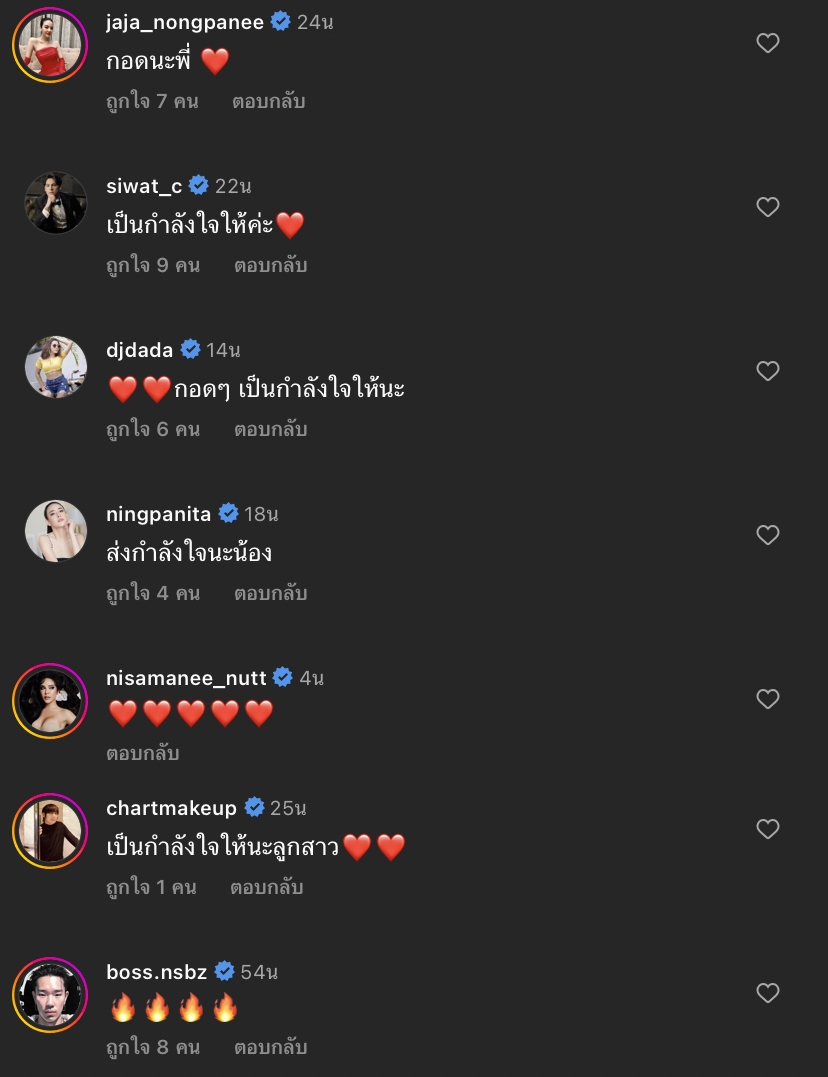Open the ningpanita username link
The height and width of the screenshot is (1077, 828).
pyautogui.click(x=158, y=514)
